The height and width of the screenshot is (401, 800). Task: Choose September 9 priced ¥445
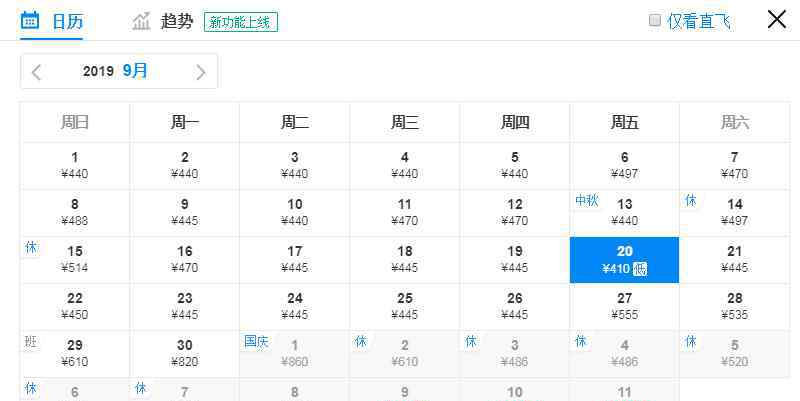185,213
